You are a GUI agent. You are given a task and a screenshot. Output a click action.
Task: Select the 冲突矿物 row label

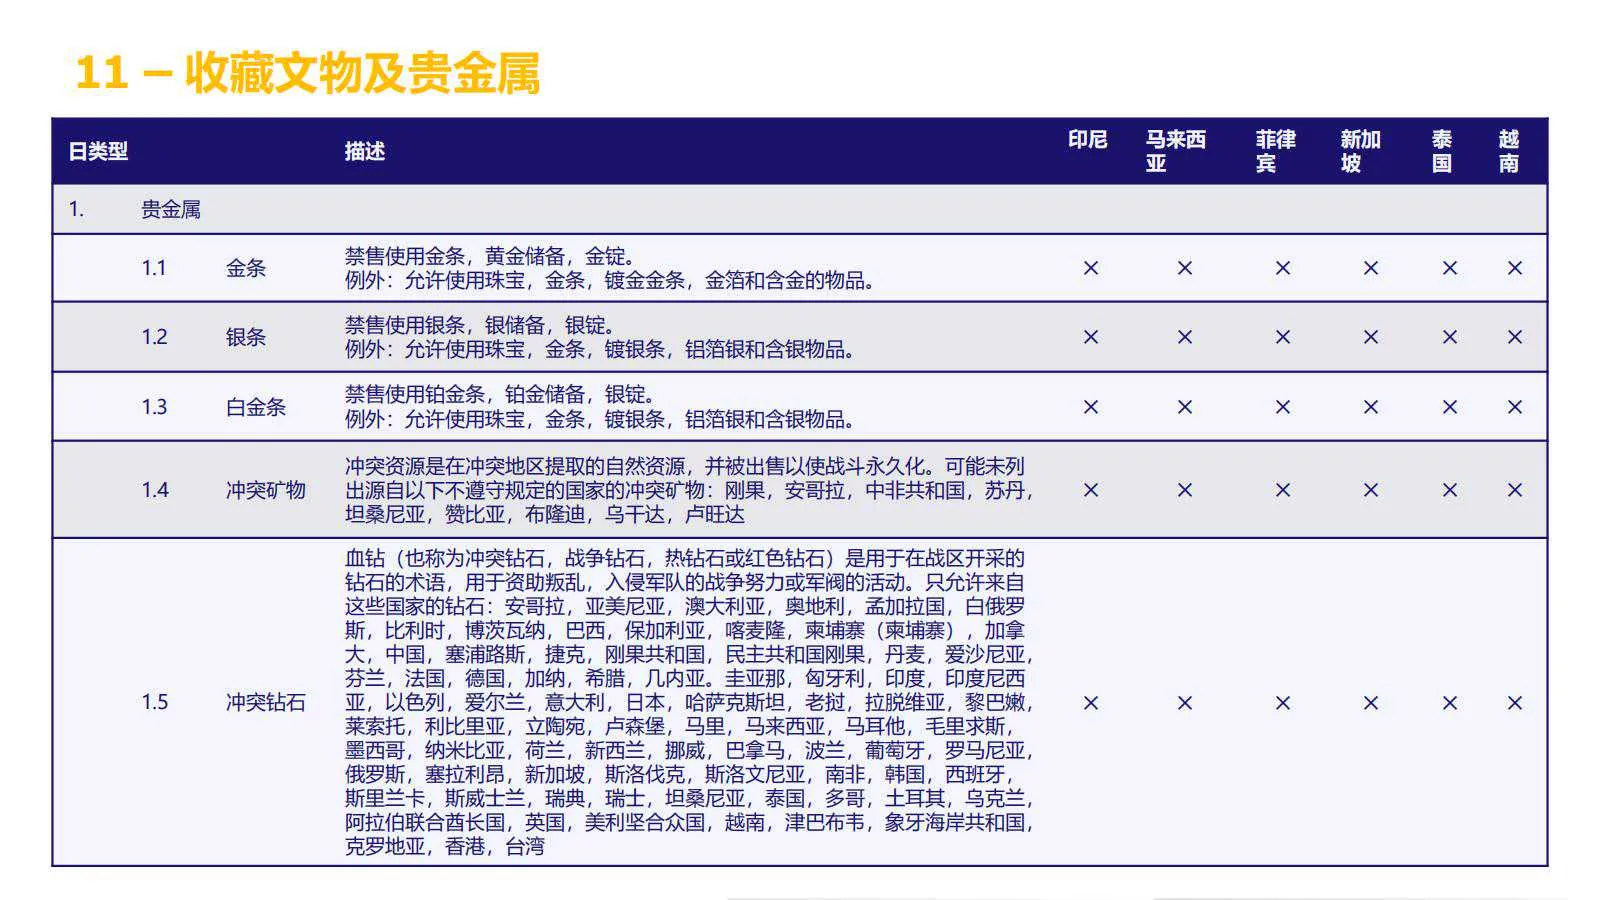click(266, 491)
